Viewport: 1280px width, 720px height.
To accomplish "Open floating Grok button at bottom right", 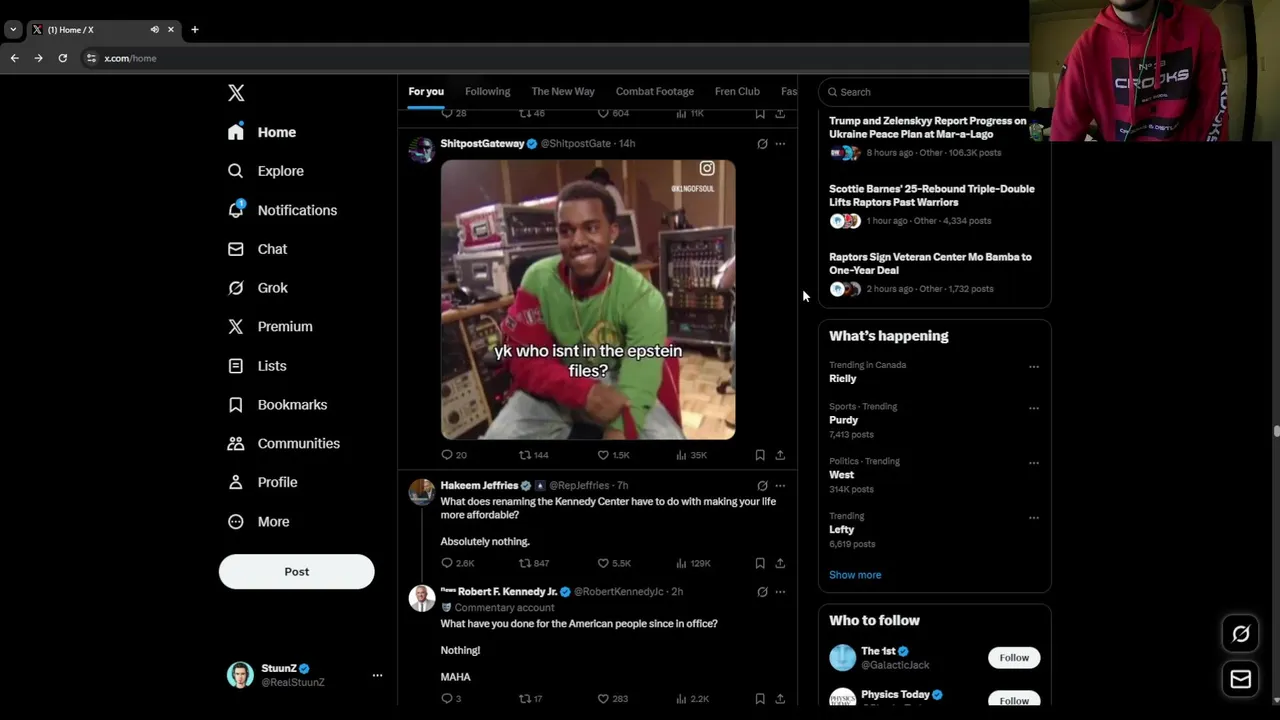I will (1241, 633).
